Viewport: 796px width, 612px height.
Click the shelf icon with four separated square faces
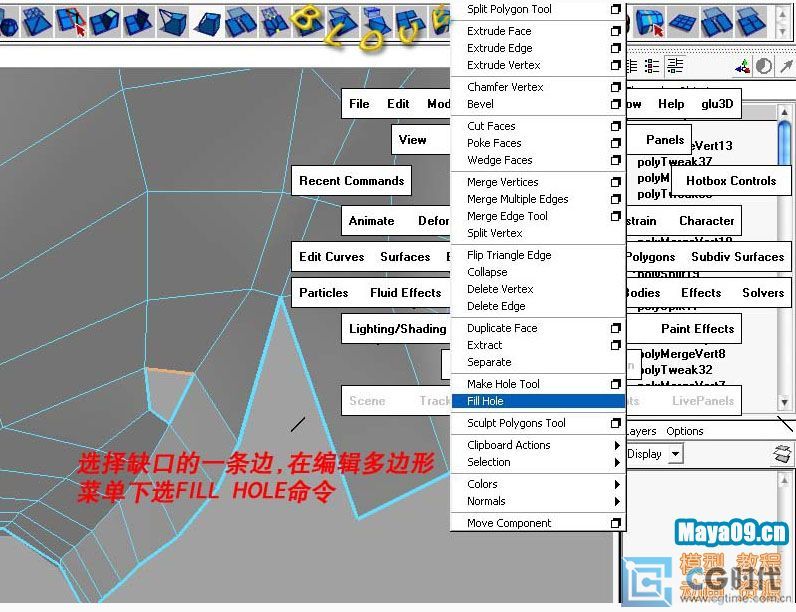(x=410, y=22)
